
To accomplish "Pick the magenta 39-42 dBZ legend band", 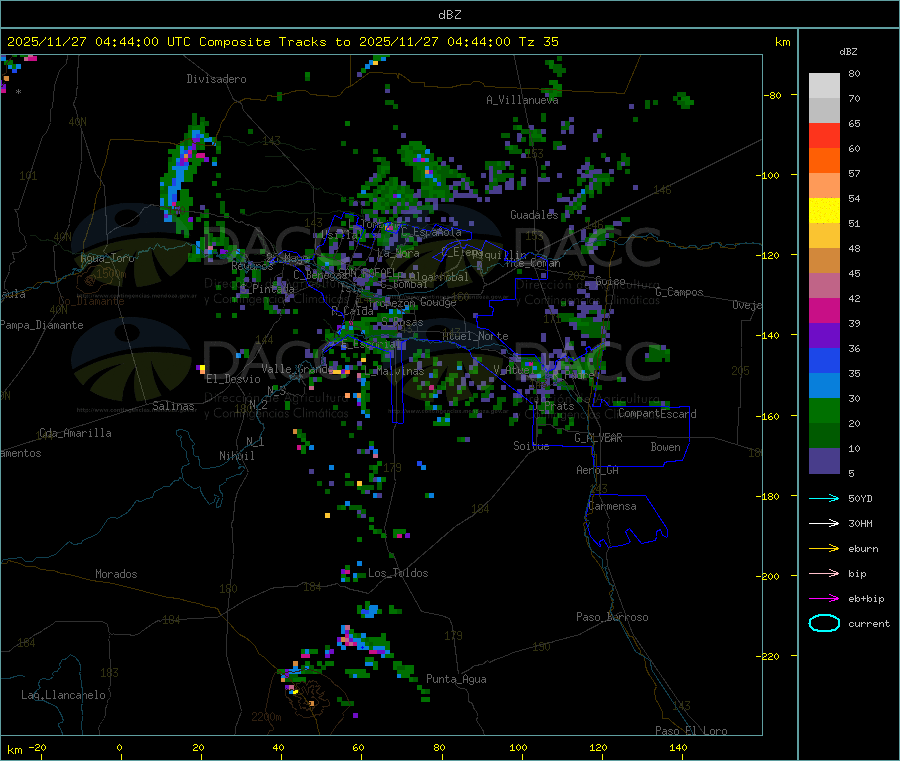I will [824, 310].
